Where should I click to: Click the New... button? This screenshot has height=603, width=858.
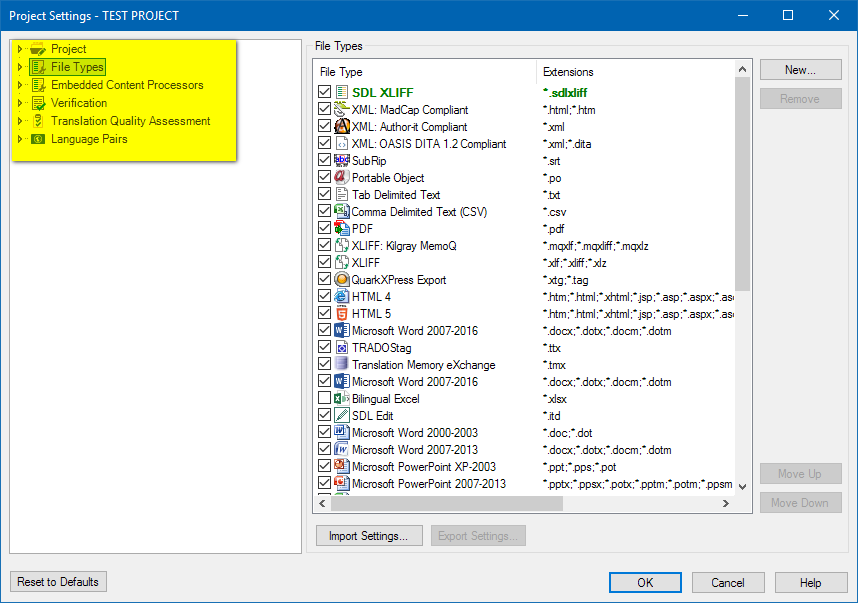click(x=801, y=70)
